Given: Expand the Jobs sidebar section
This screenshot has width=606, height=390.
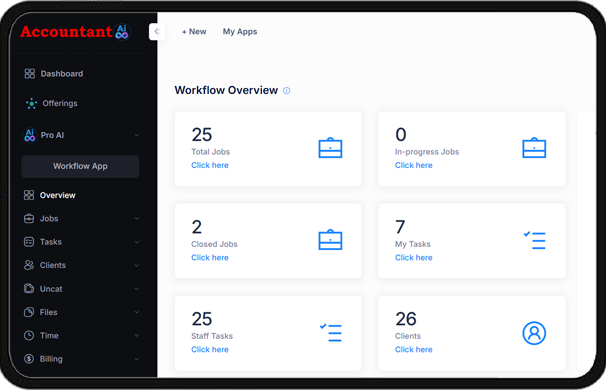Looking at the screenshot, I should [x=81, y=218].
